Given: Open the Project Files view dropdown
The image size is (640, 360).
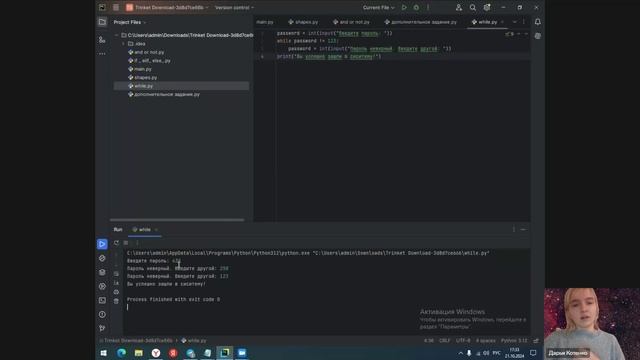Looking at the screenshot, I should click(130, 22).
